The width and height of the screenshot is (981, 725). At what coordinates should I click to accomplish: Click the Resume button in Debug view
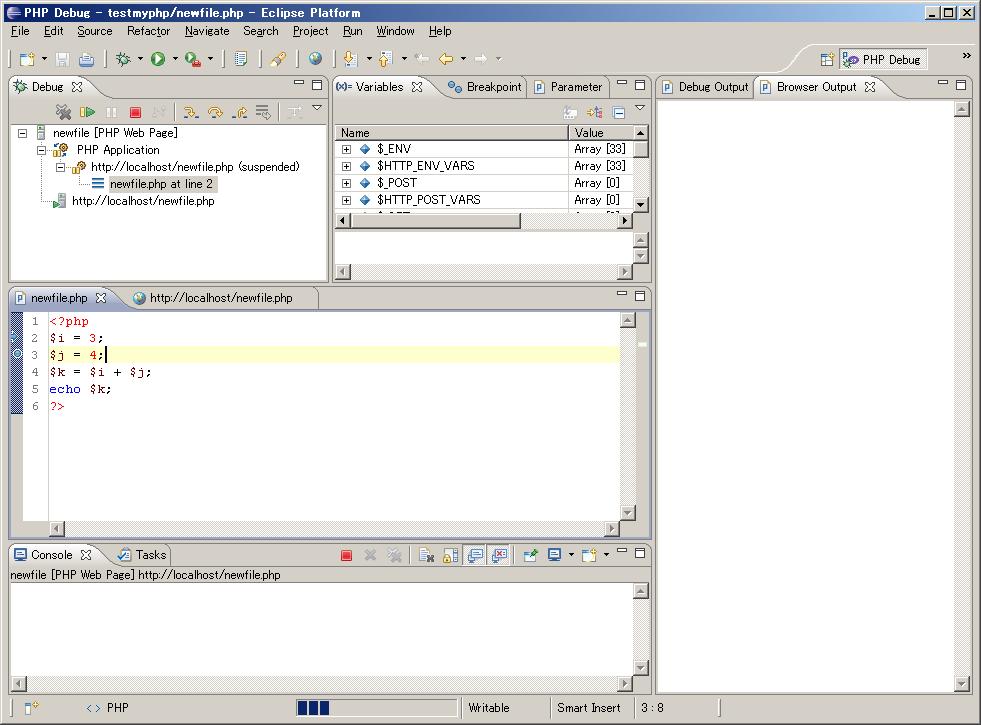coord(87,113)
